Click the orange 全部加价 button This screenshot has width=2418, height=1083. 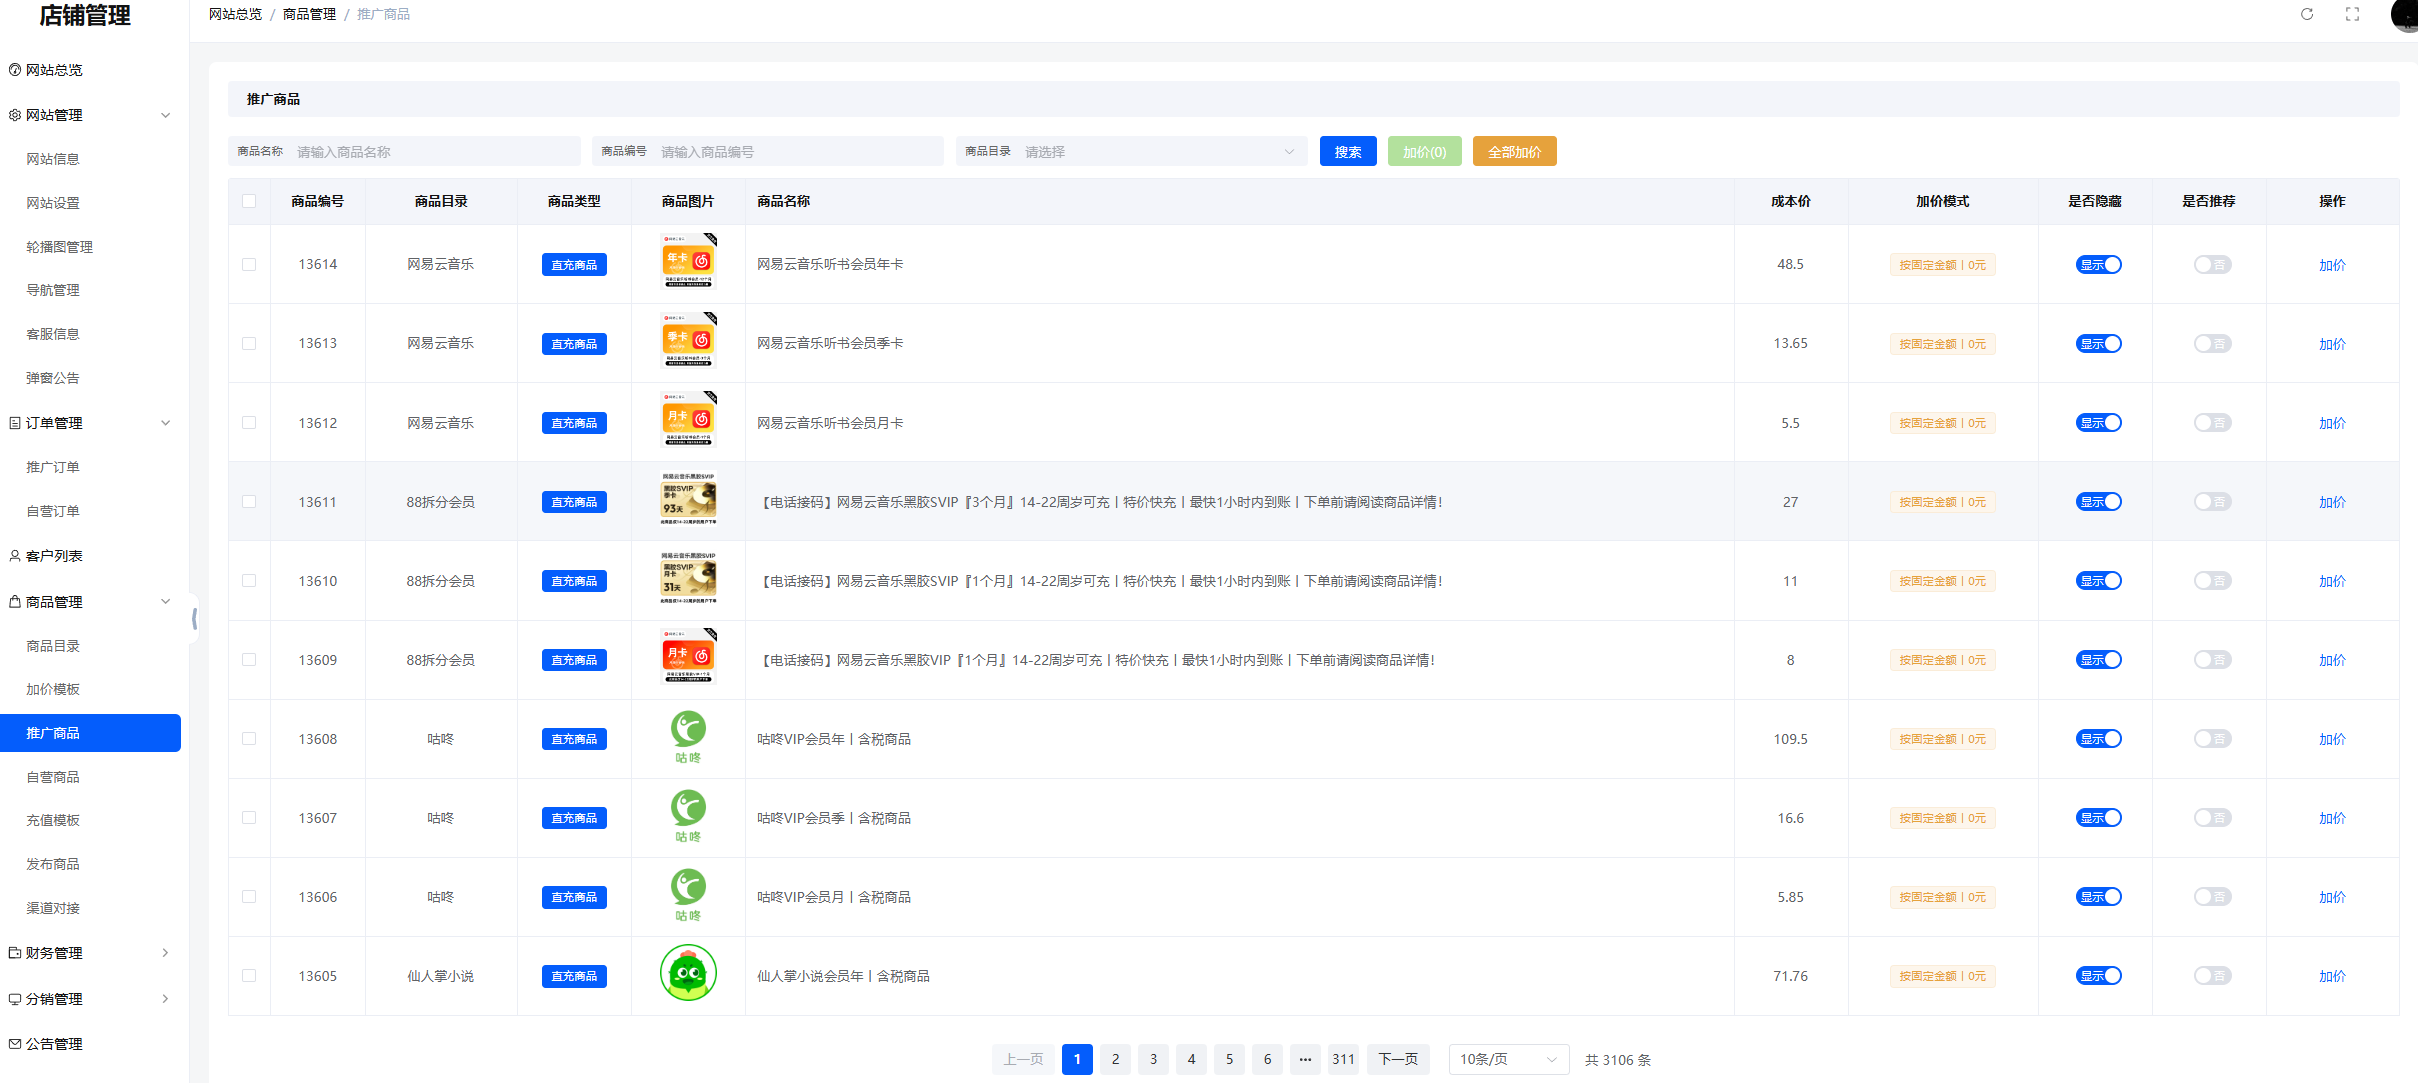click(1514, 152)
